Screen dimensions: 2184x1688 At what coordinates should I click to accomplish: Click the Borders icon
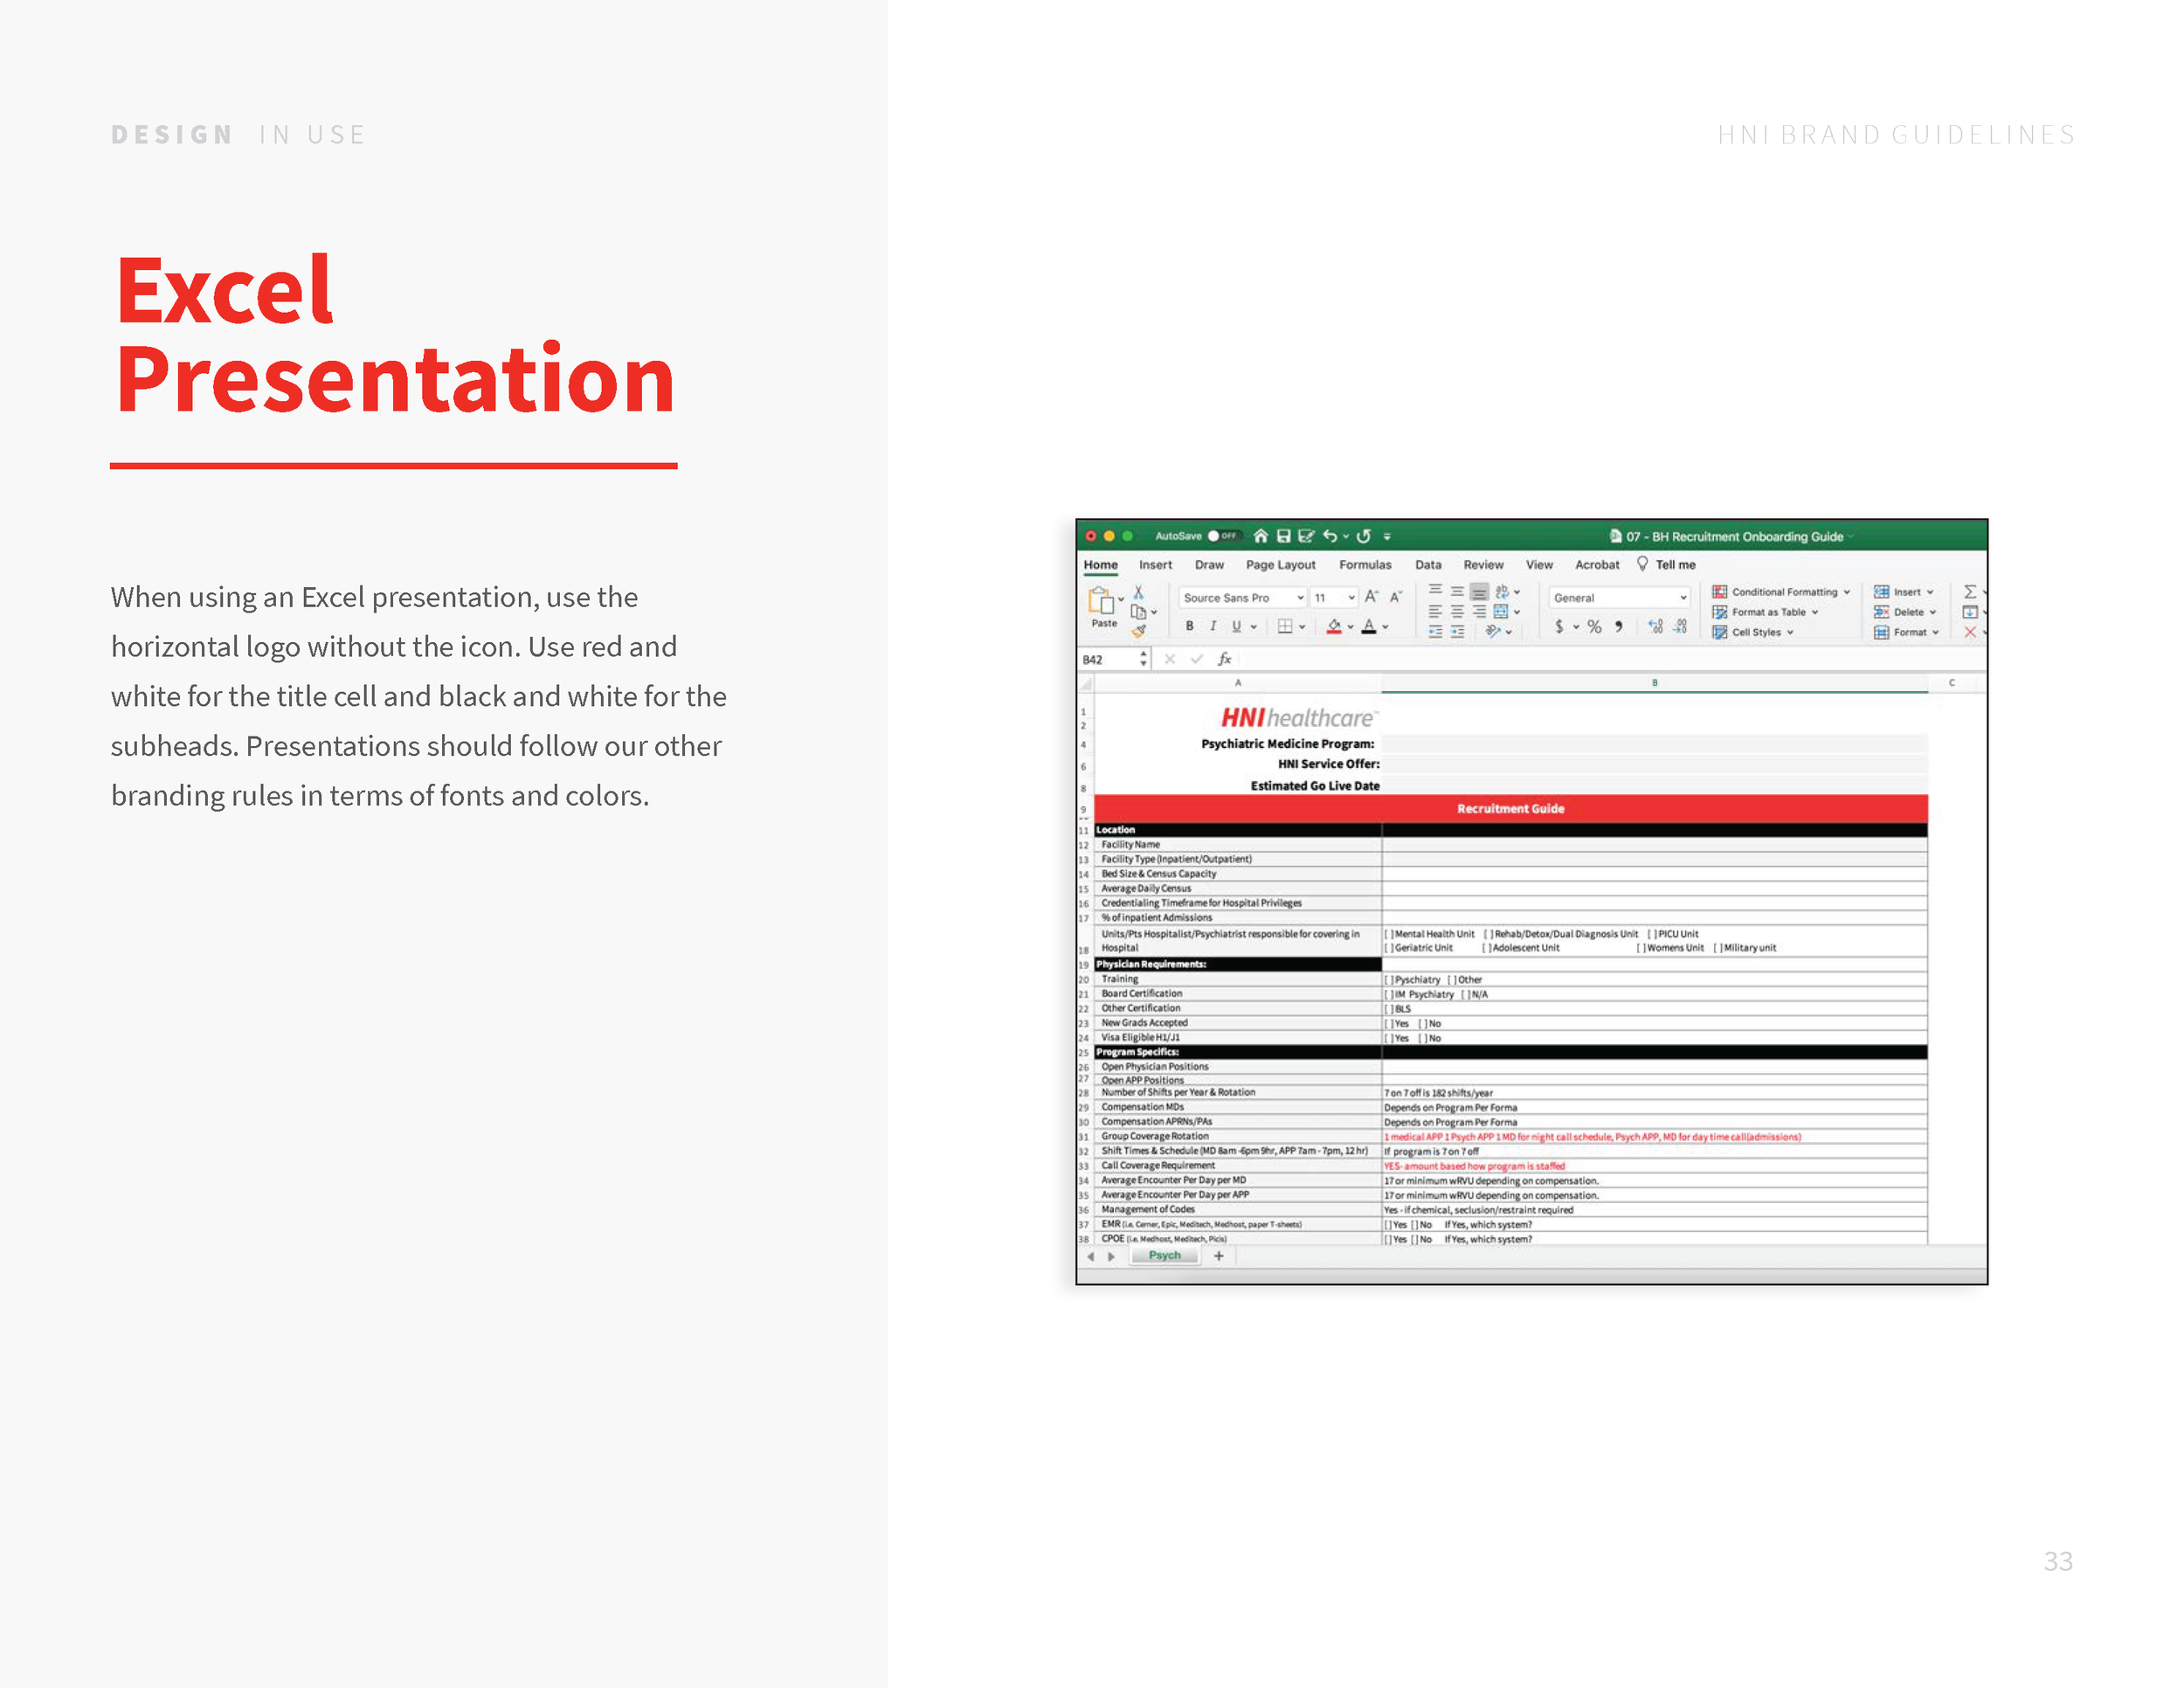1285,626
